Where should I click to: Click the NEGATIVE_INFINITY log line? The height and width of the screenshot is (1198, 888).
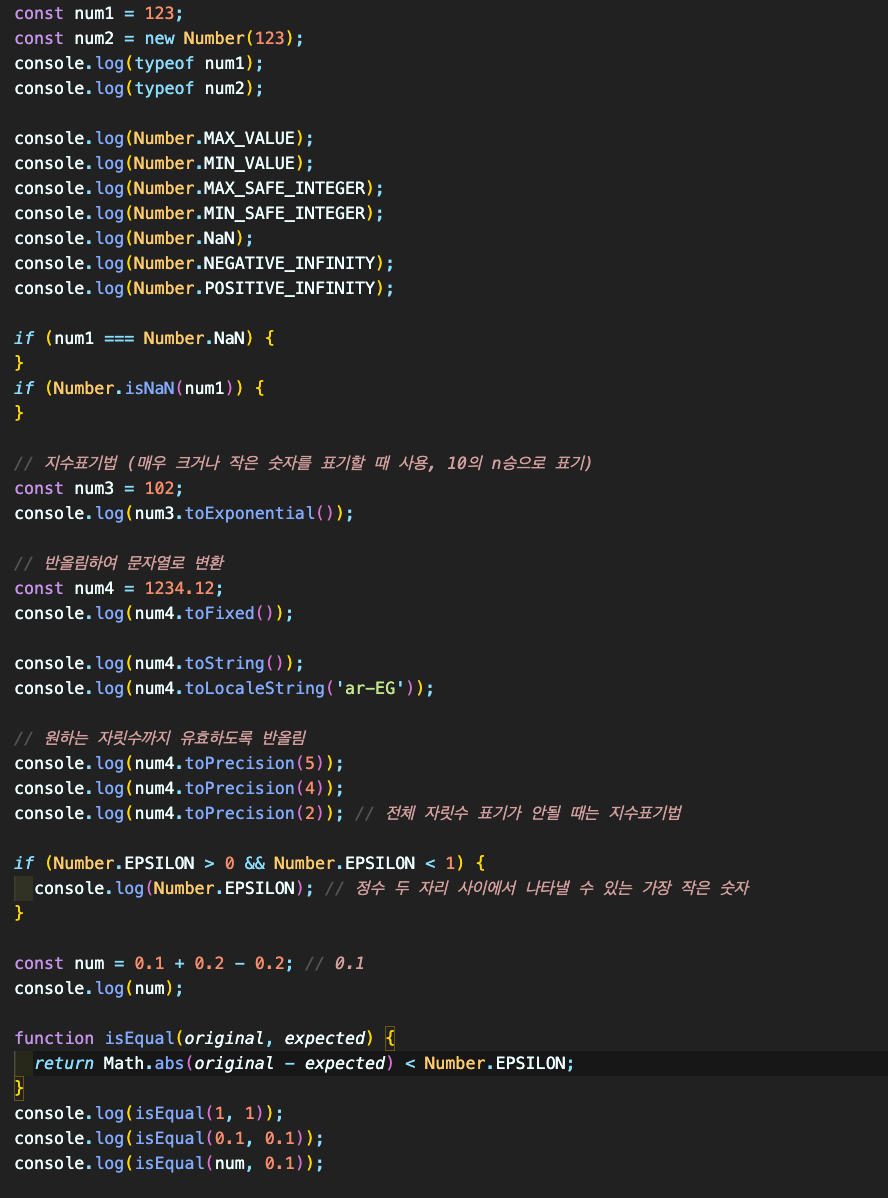(x=204, y=264)
